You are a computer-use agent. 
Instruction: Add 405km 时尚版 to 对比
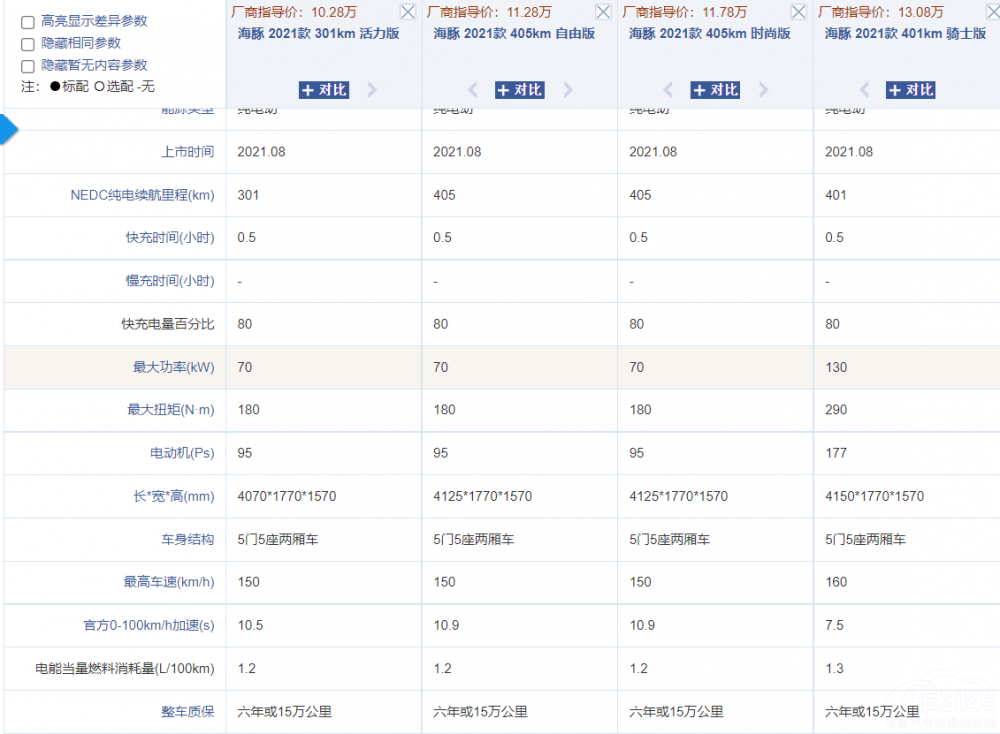tap(715, 90)
